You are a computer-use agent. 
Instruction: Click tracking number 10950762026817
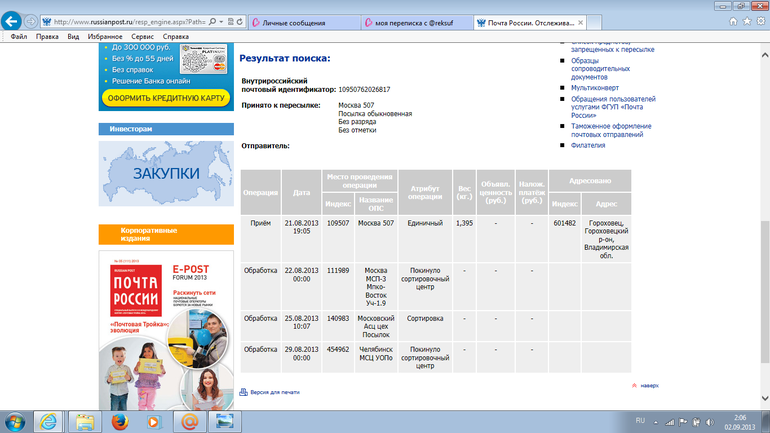364,89
